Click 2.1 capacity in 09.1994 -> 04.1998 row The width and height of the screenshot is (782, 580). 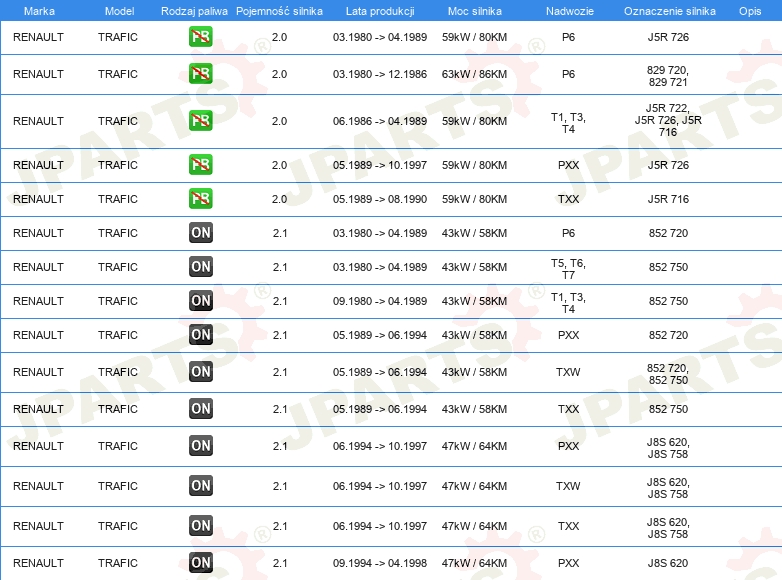tap(280, 563)
